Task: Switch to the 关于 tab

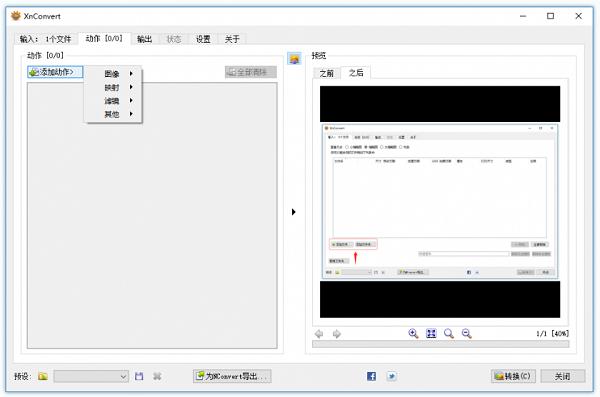Action: pyautogui.click(x=232, y=39)
